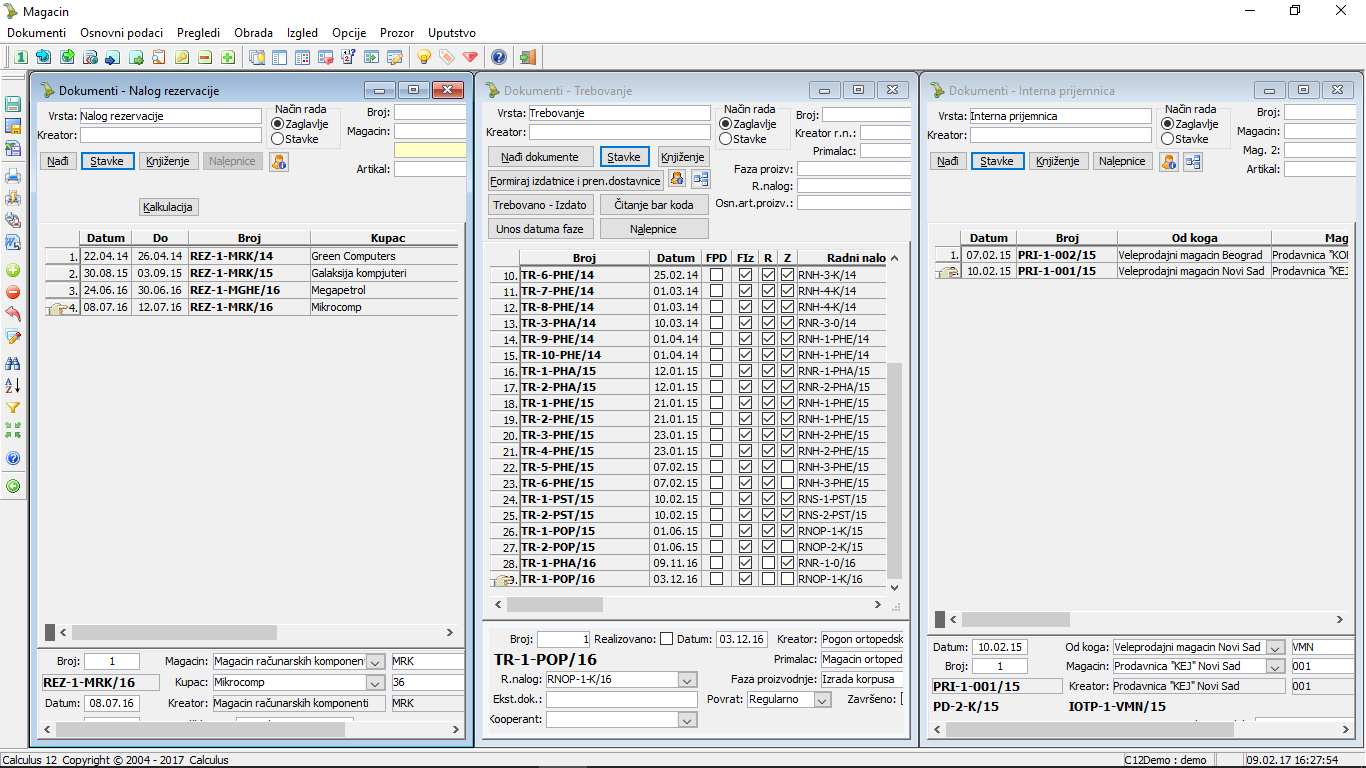Open the Kupac combo box showing Mikrocomp
The width and height of the screenshot is (1366, 768).
pos(375,682)
